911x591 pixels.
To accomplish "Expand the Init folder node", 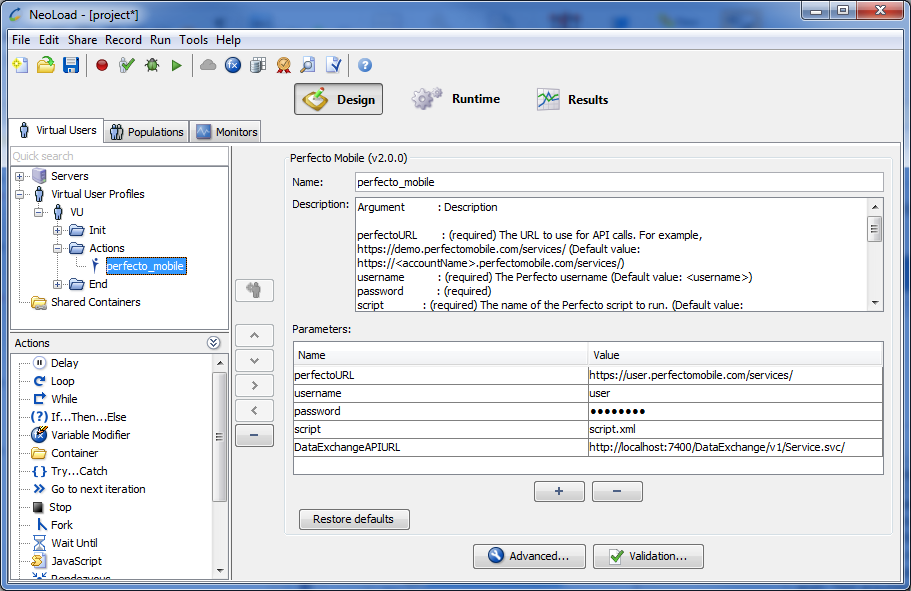I will click(x=57, y=231).
